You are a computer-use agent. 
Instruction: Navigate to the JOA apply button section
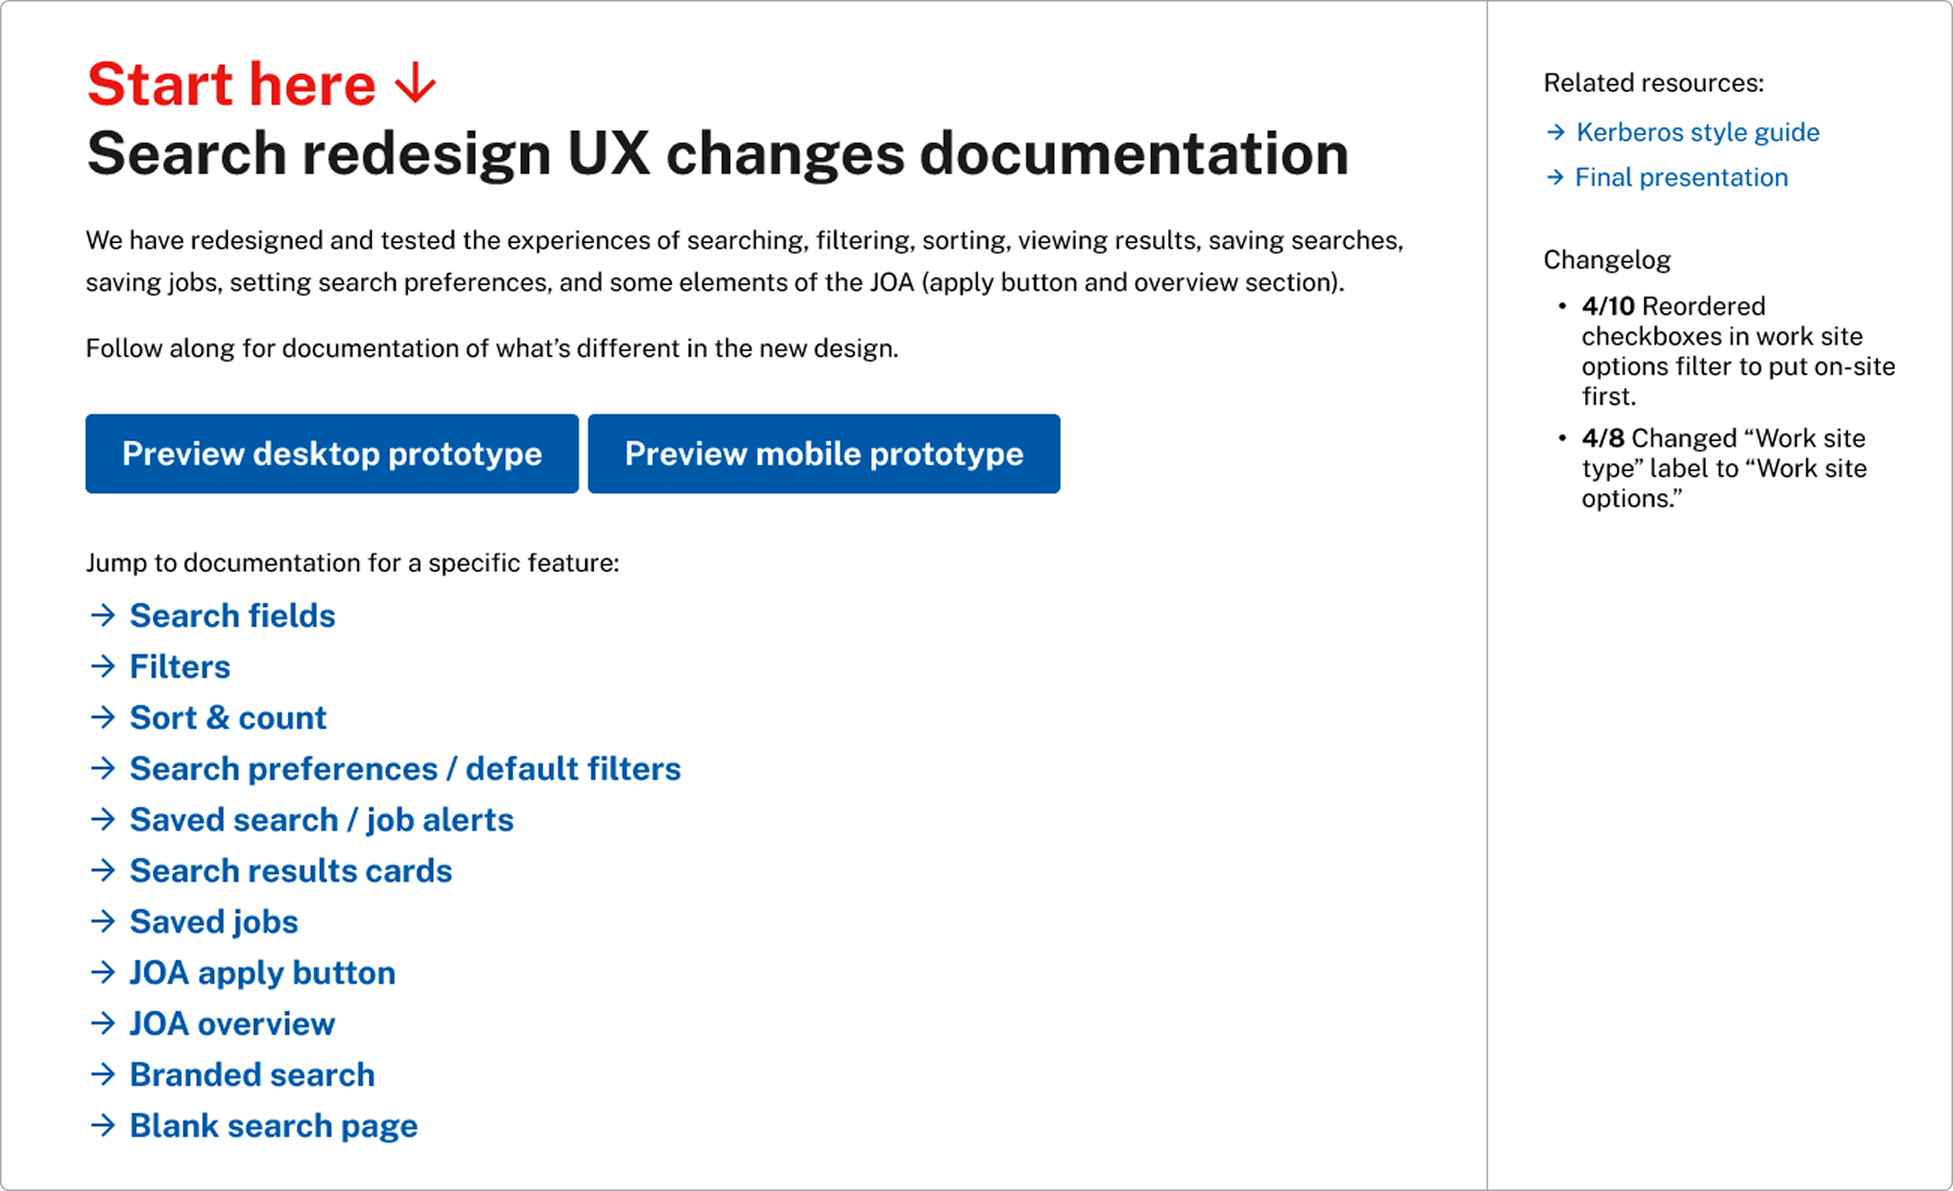[x=262, y=972]
